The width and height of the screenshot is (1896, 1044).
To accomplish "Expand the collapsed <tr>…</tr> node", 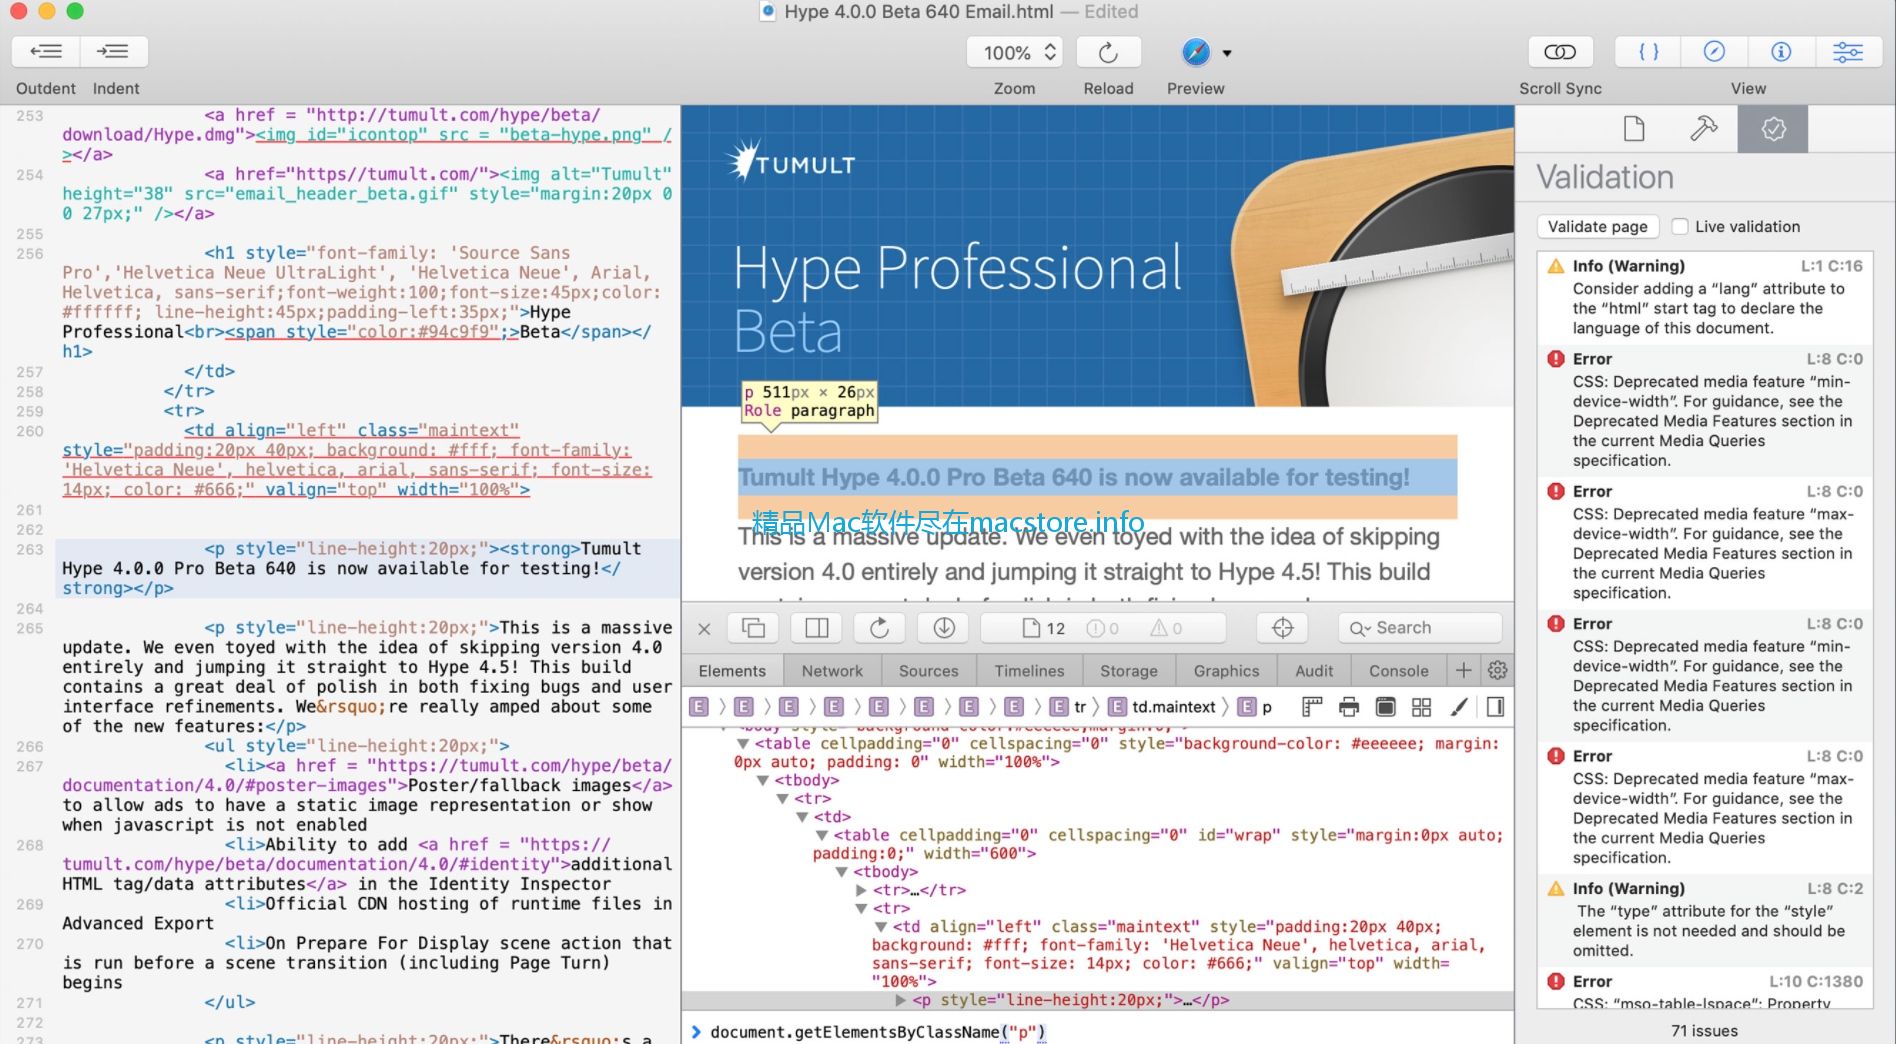I will click(x=862, y=890).
